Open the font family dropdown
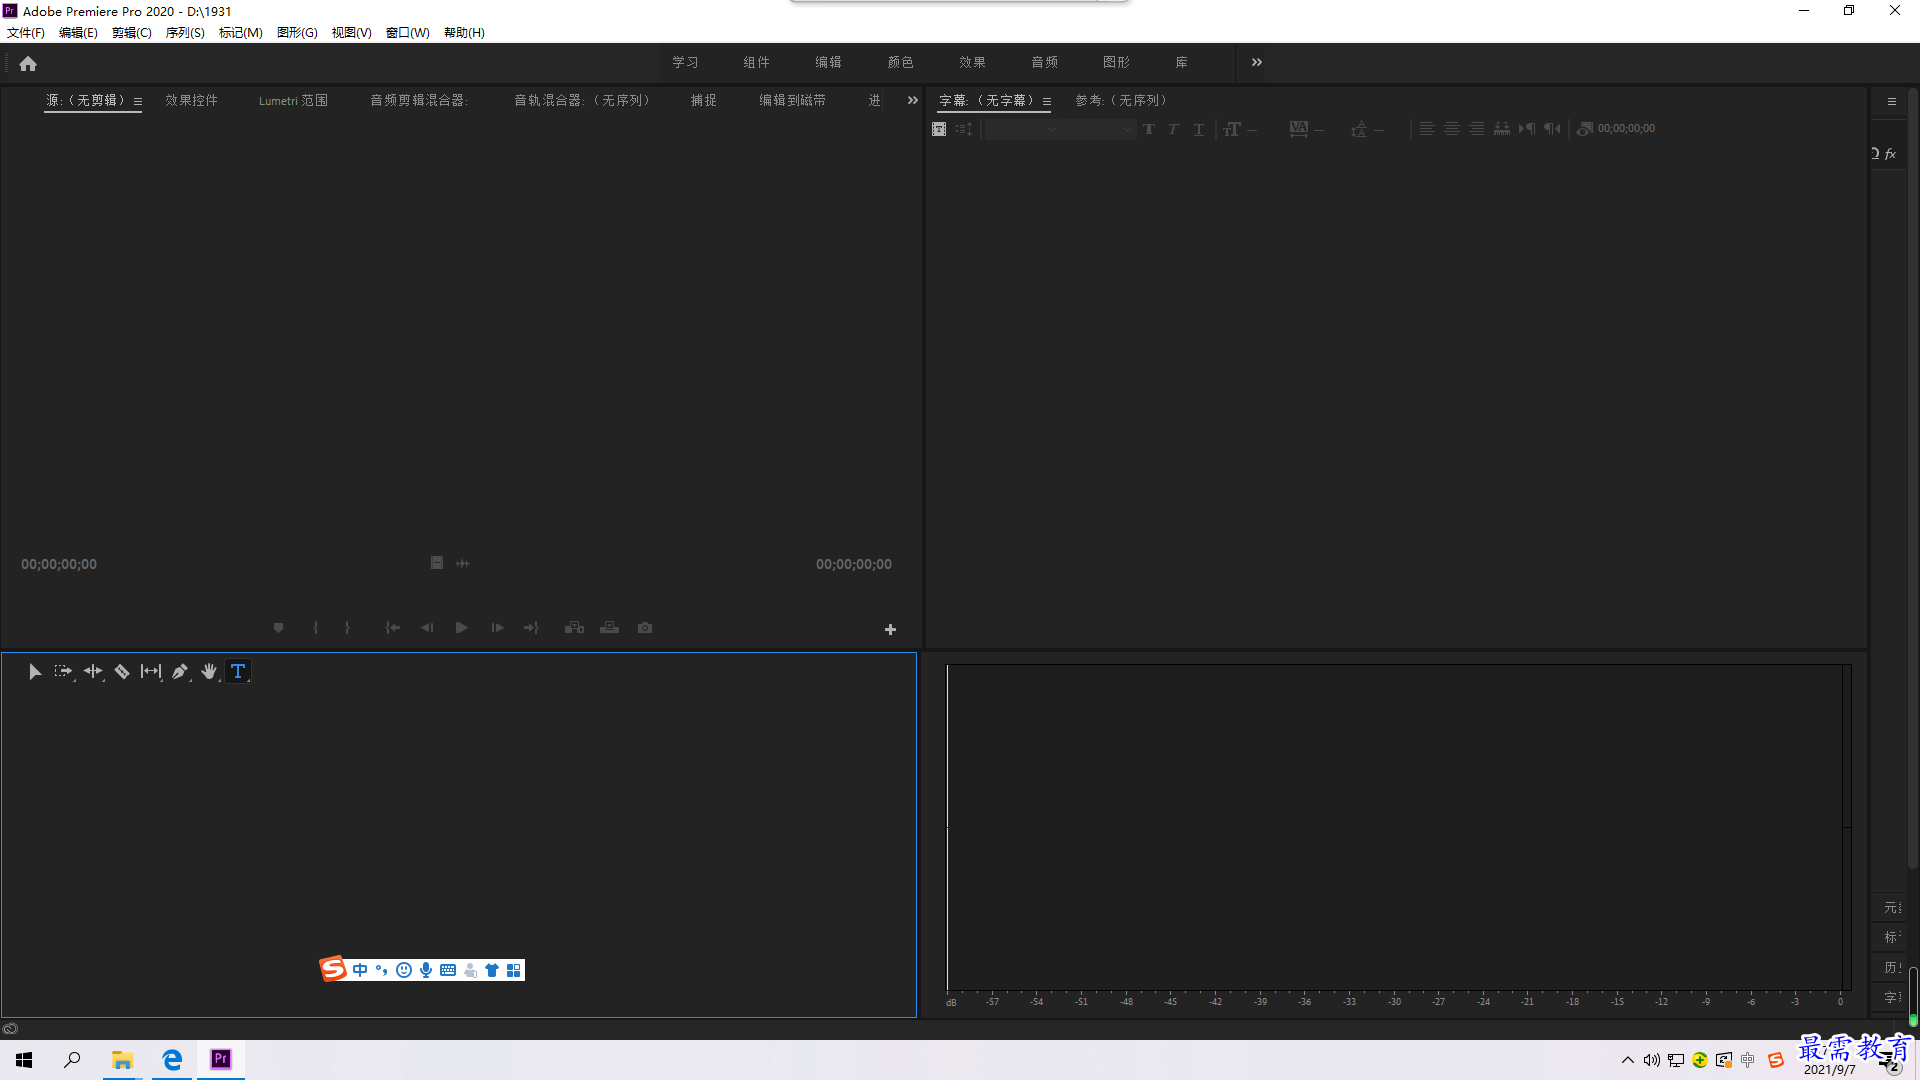Viewport: 1920px width, 1080px height. (1022, 129)
